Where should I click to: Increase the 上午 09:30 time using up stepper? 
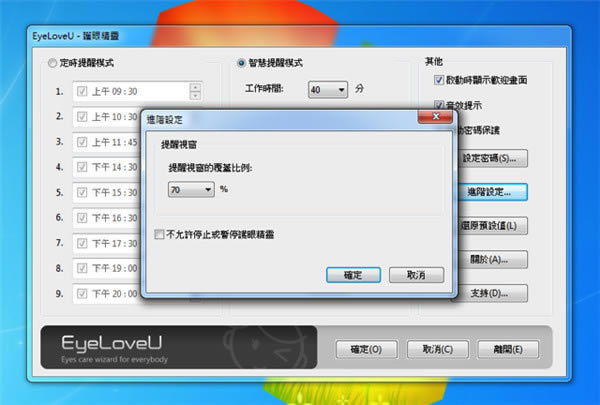[x=195, y=87]
